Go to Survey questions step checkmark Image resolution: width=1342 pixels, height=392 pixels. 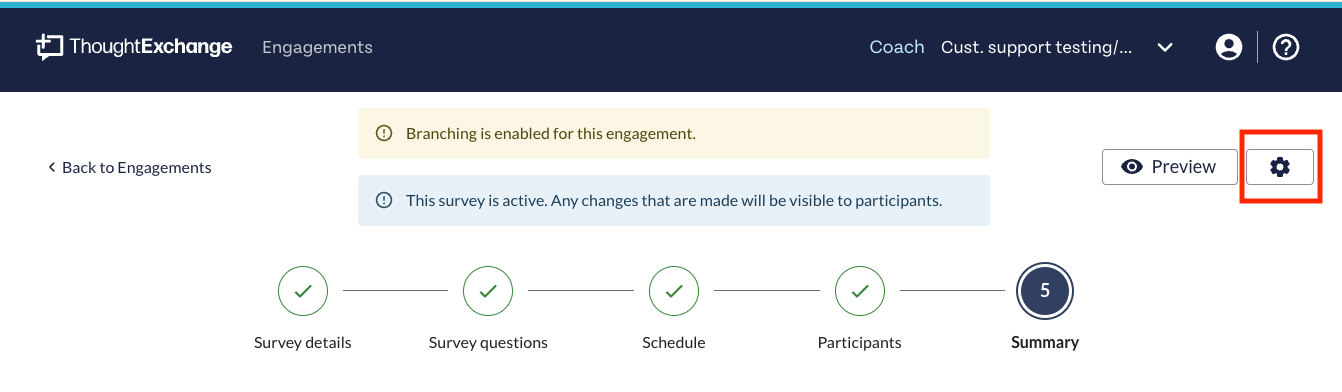coord(488,291)
